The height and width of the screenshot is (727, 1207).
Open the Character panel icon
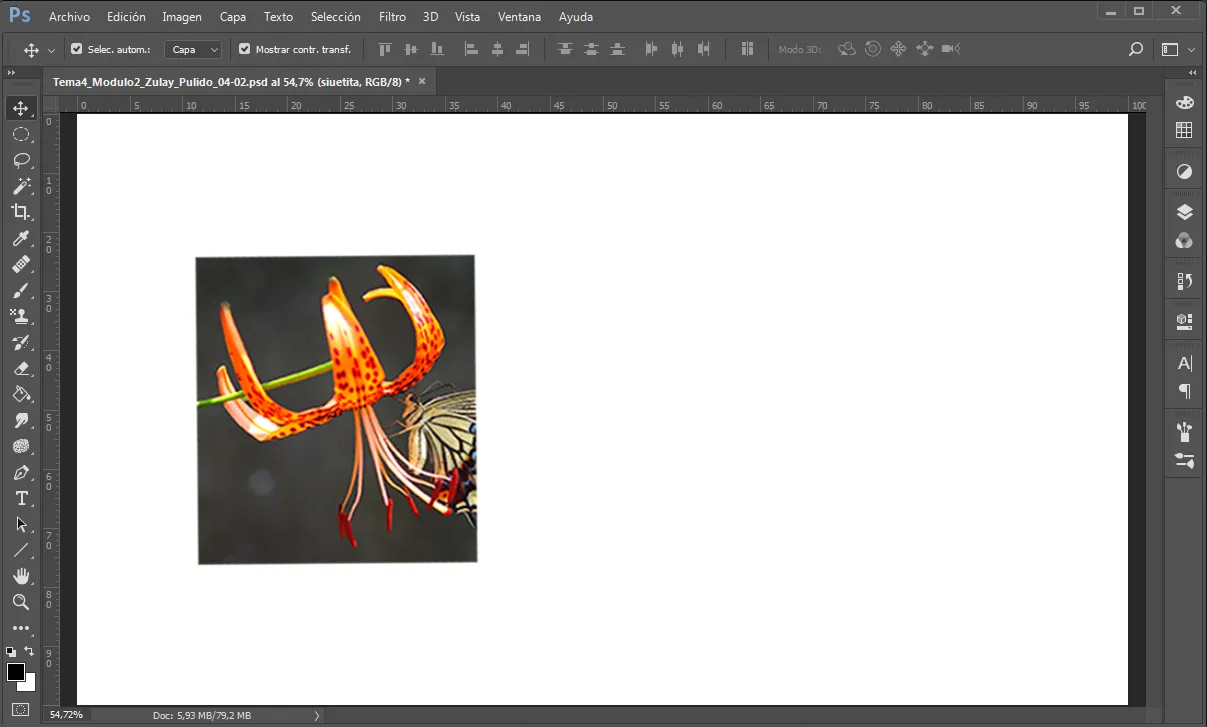[1184, 363]
